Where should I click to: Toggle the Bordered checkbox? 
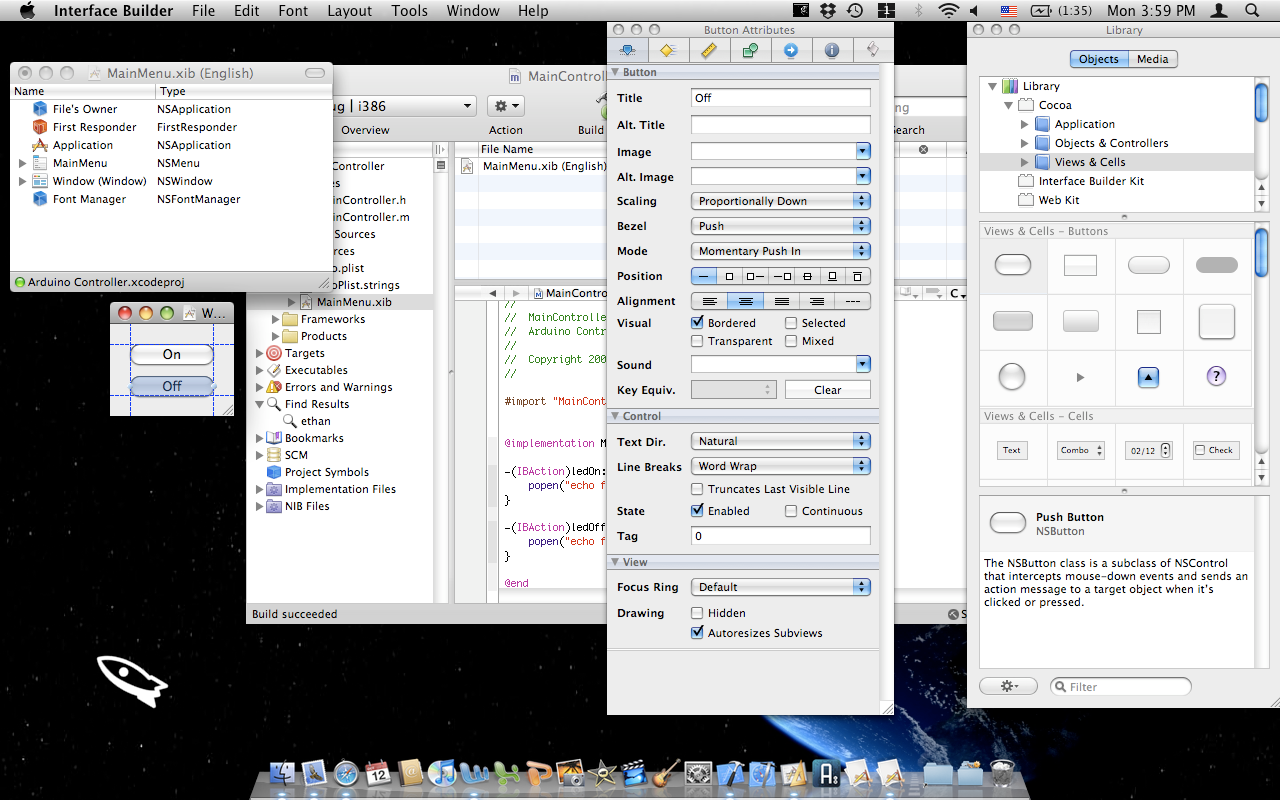coord(698,323)
